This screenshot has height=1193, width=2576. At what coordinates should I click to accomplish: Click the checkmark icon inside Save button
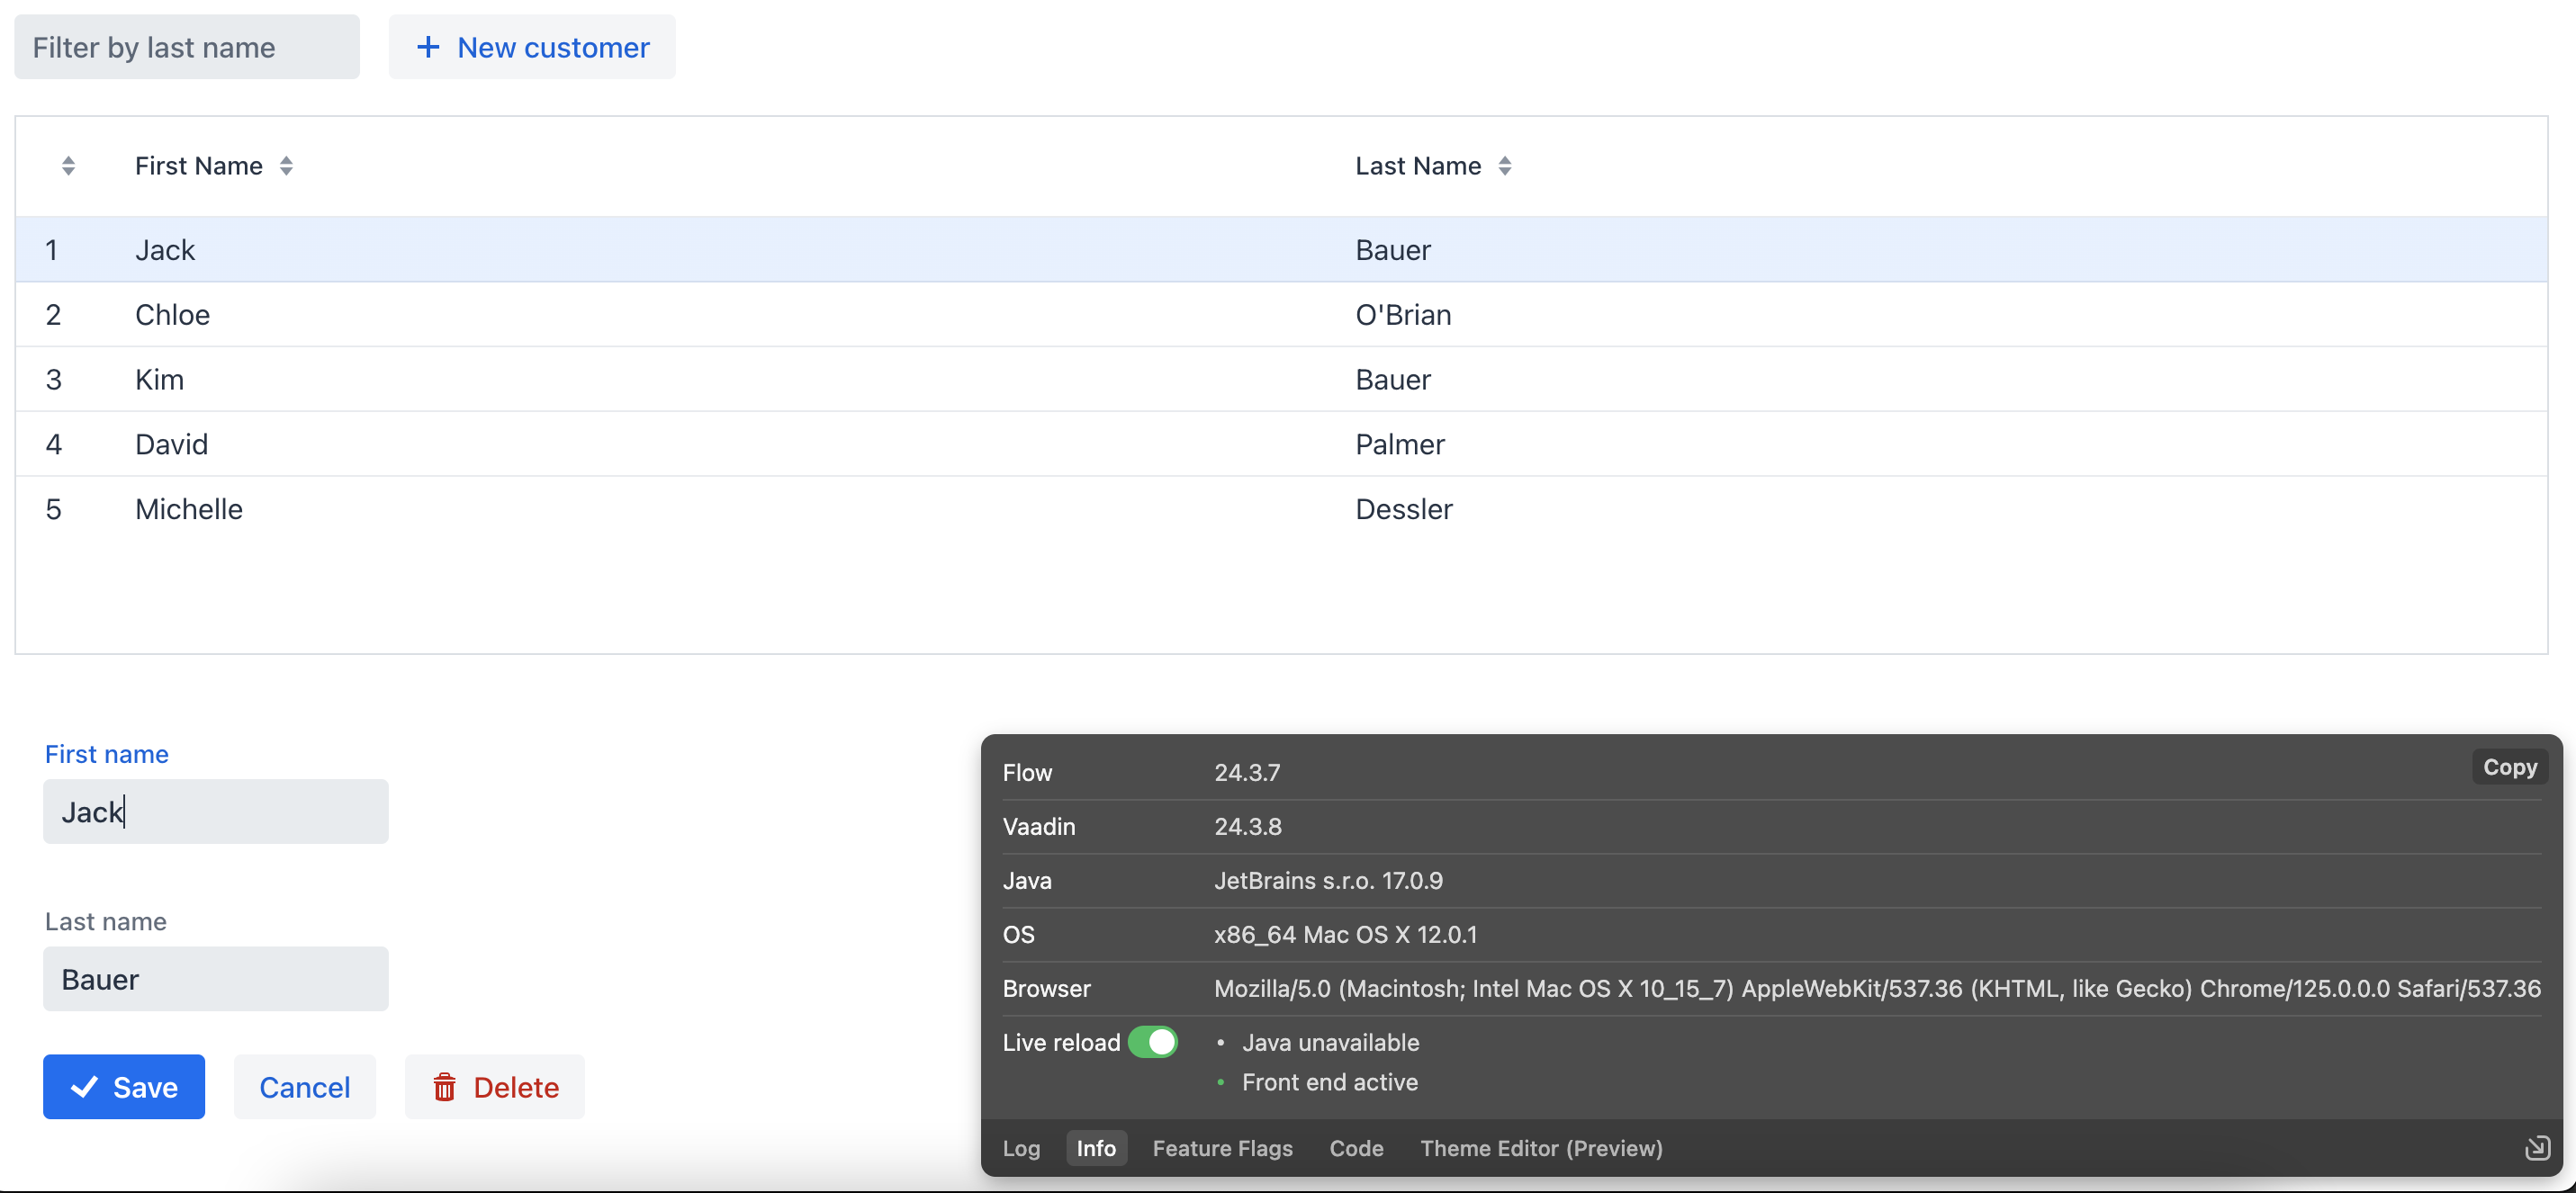pyautogui.click(x=85, y=1086)
